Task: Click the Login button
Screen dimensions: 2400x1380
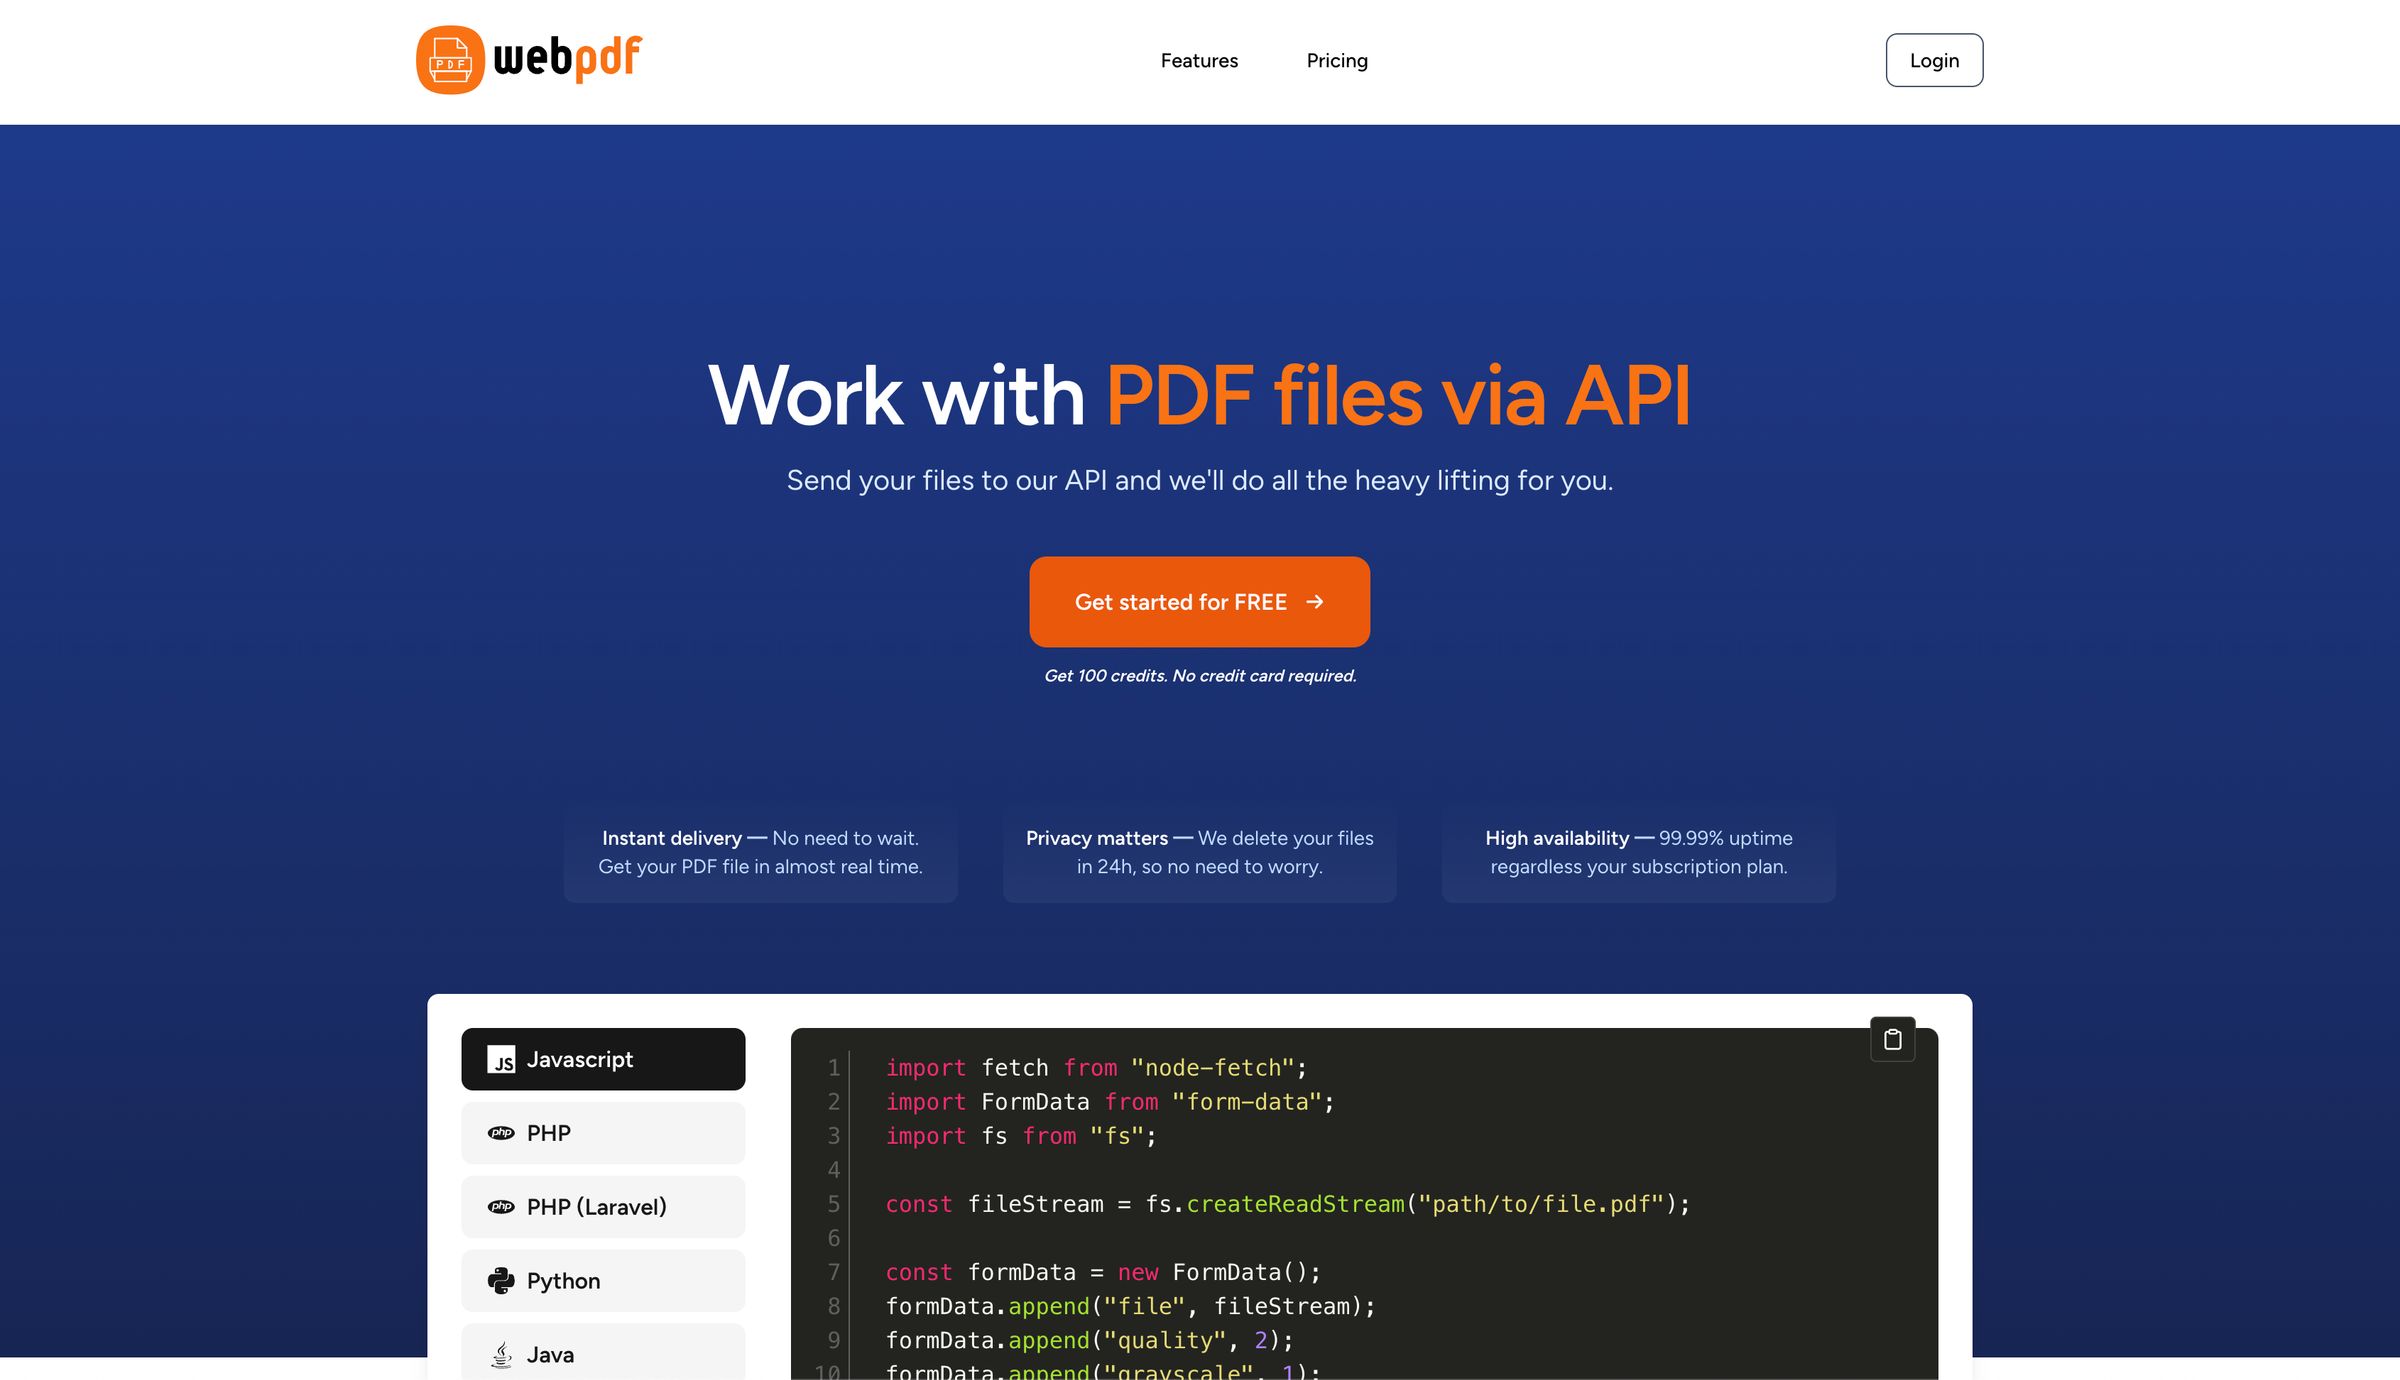Action: point(1934,60)
